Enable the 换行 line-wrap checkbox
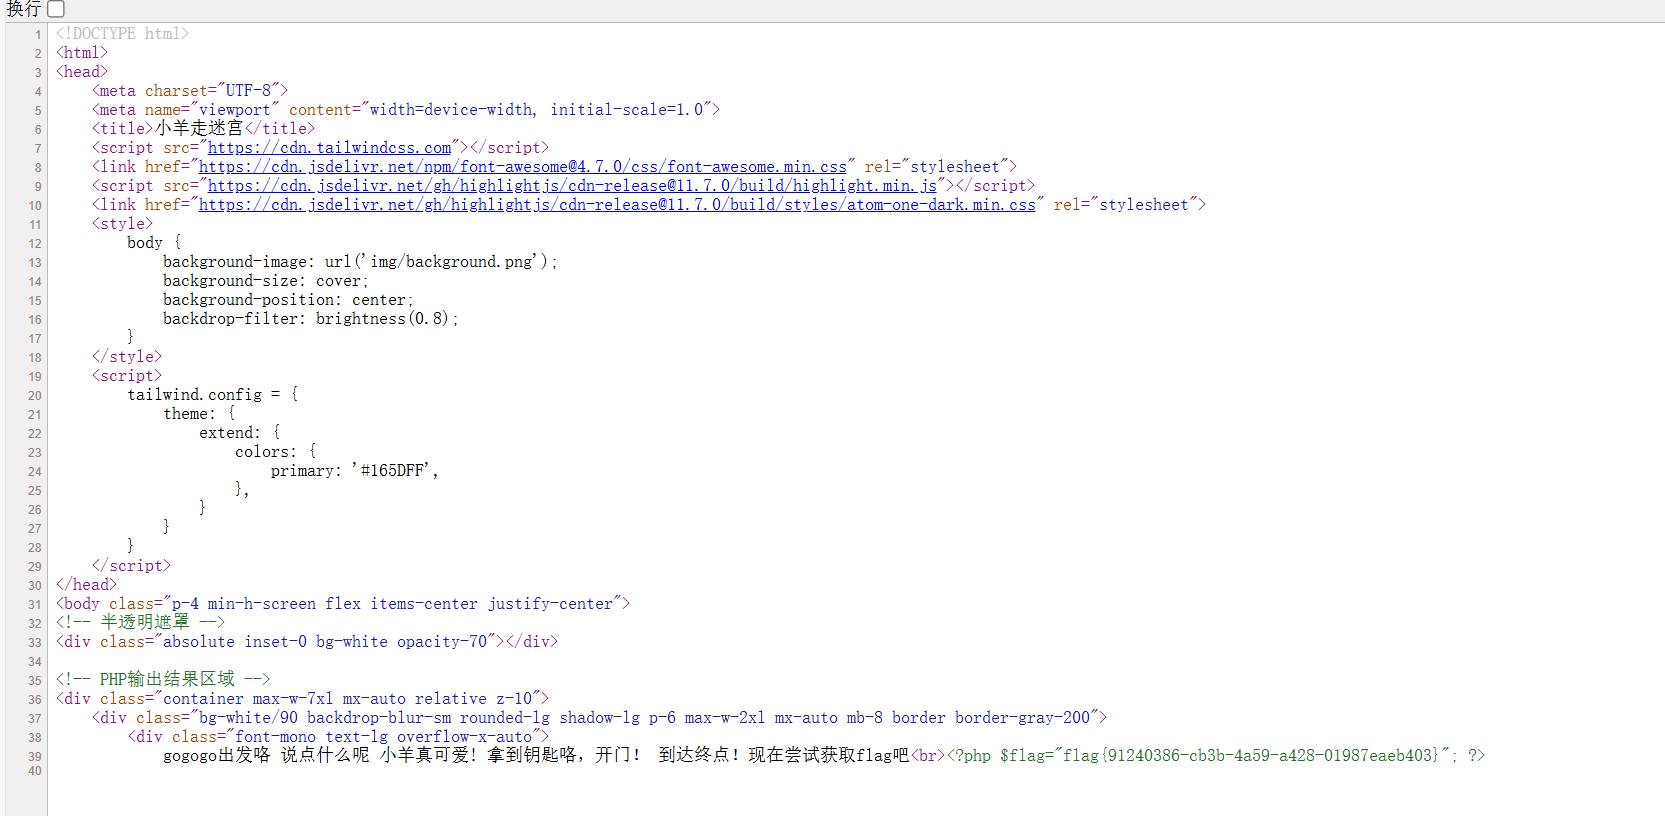This screenshot has height=816, width=1665. (56, 9)
